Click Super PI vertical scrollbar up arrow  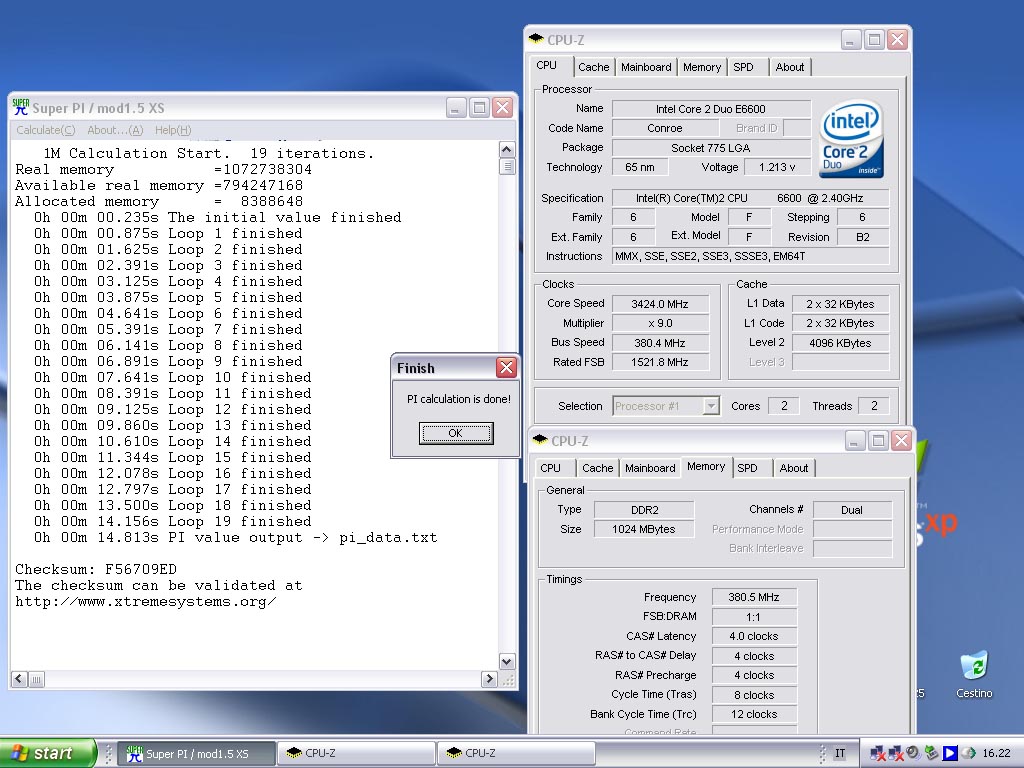tap(507, 150)
